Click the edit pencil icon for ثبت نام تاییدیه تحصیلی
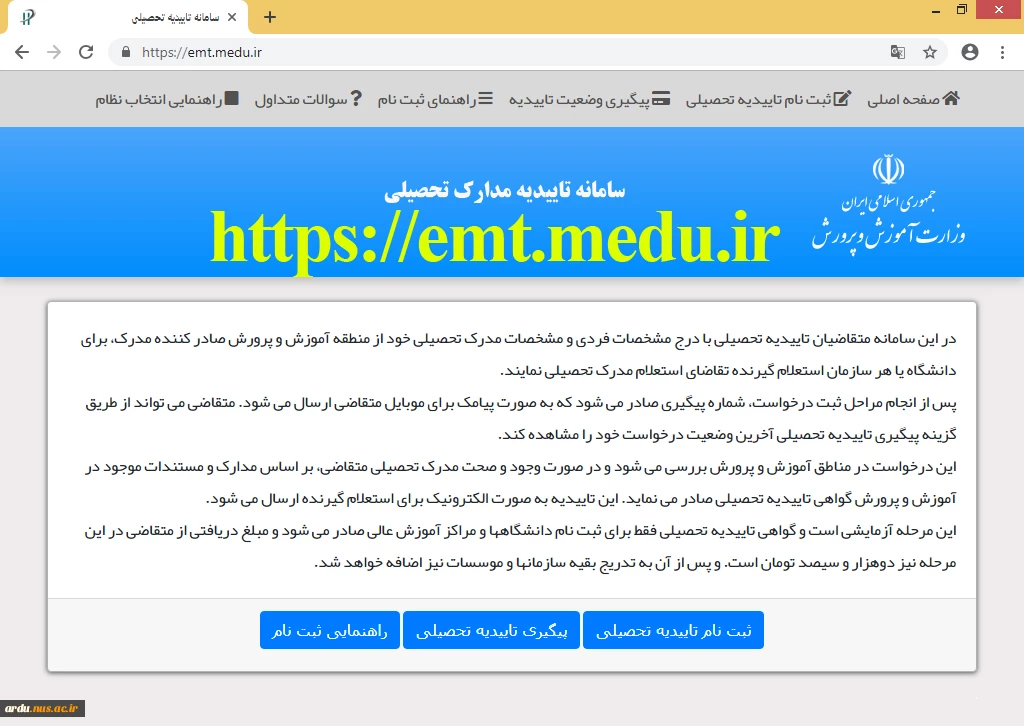Screen dimensions: 1024x726 [x=842, y=99]
